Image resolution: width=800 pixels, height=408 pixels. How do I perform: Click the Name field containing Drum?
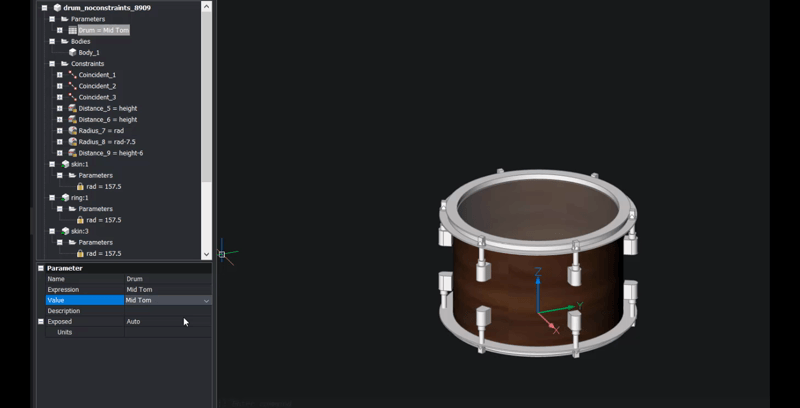click(165, 279)
